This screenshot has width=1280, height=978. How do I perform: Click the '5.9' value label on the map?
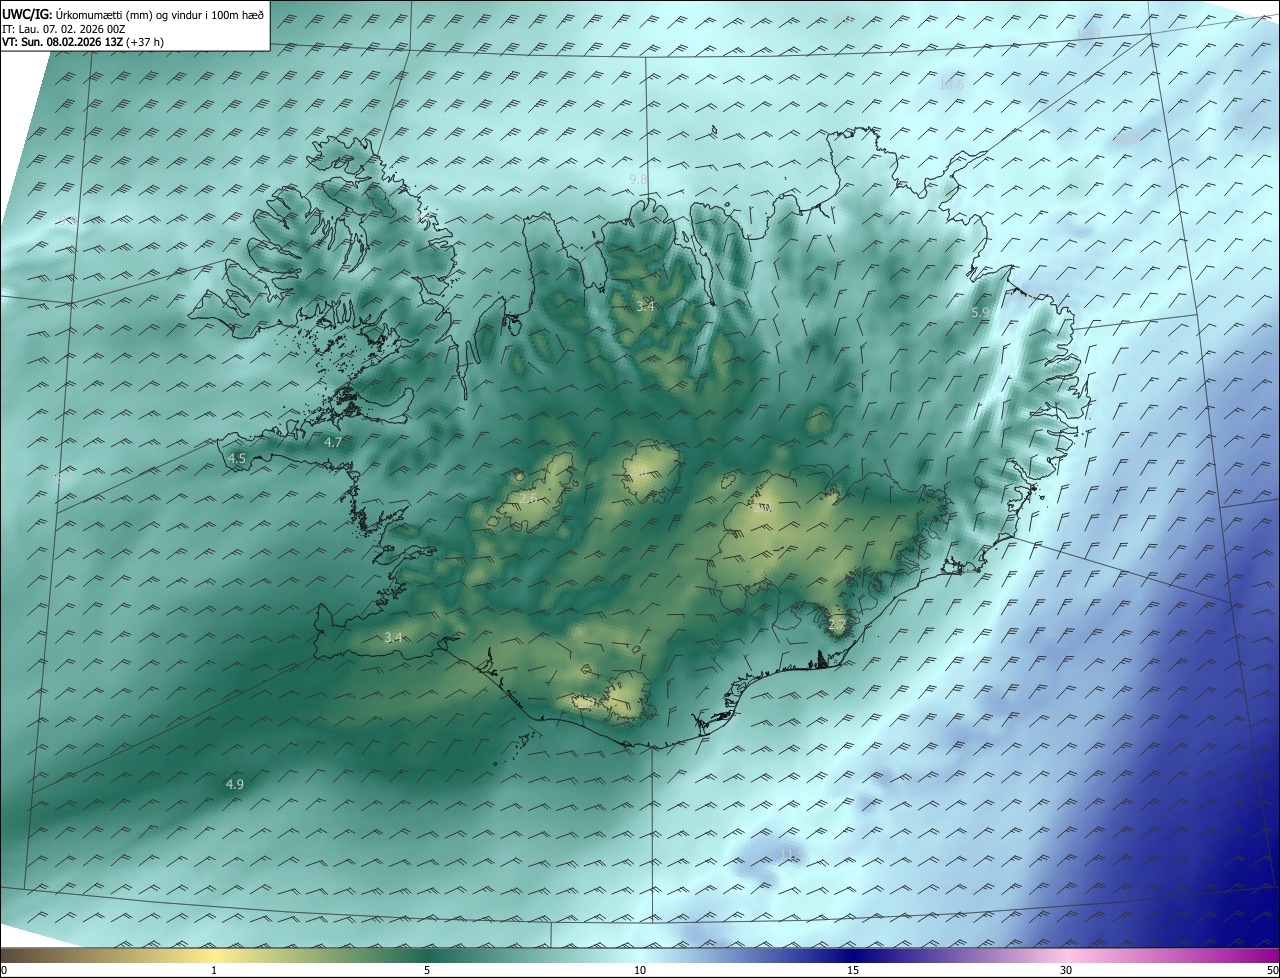[980, 313]
